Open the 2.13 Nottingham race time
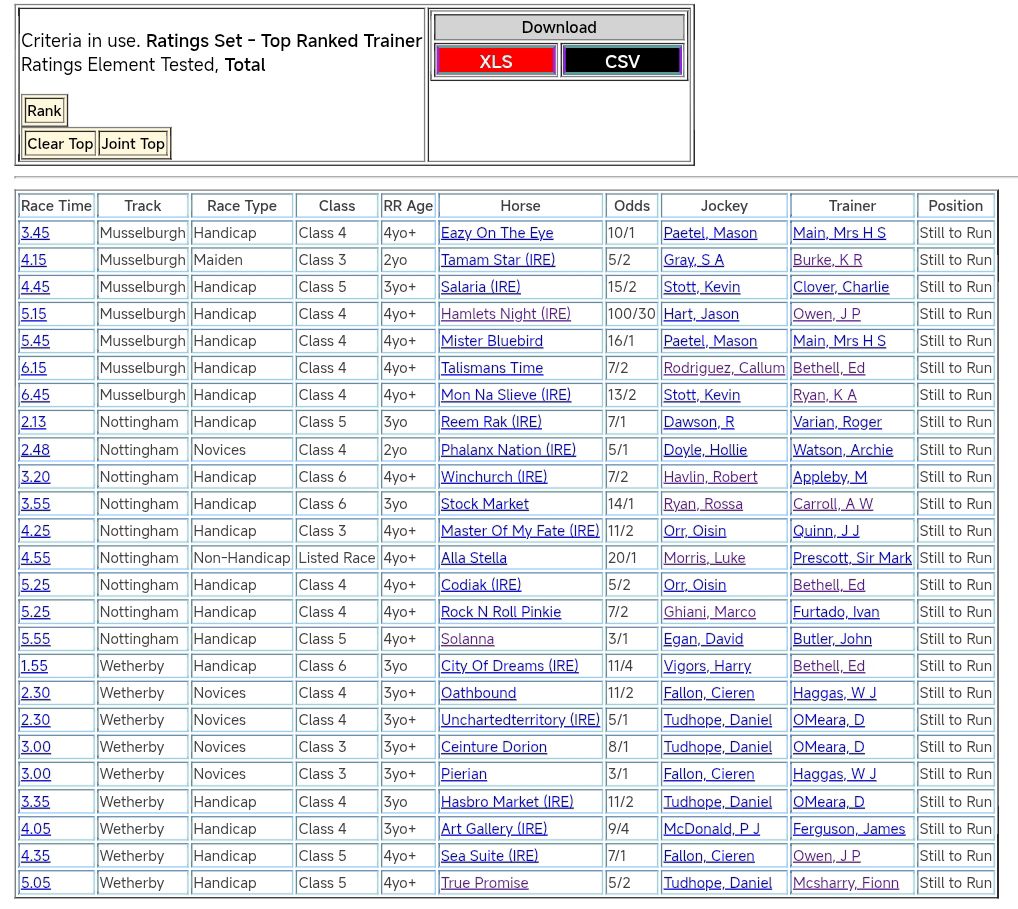The height and width of the screenshot is (909, 1018). click(35, 422)
